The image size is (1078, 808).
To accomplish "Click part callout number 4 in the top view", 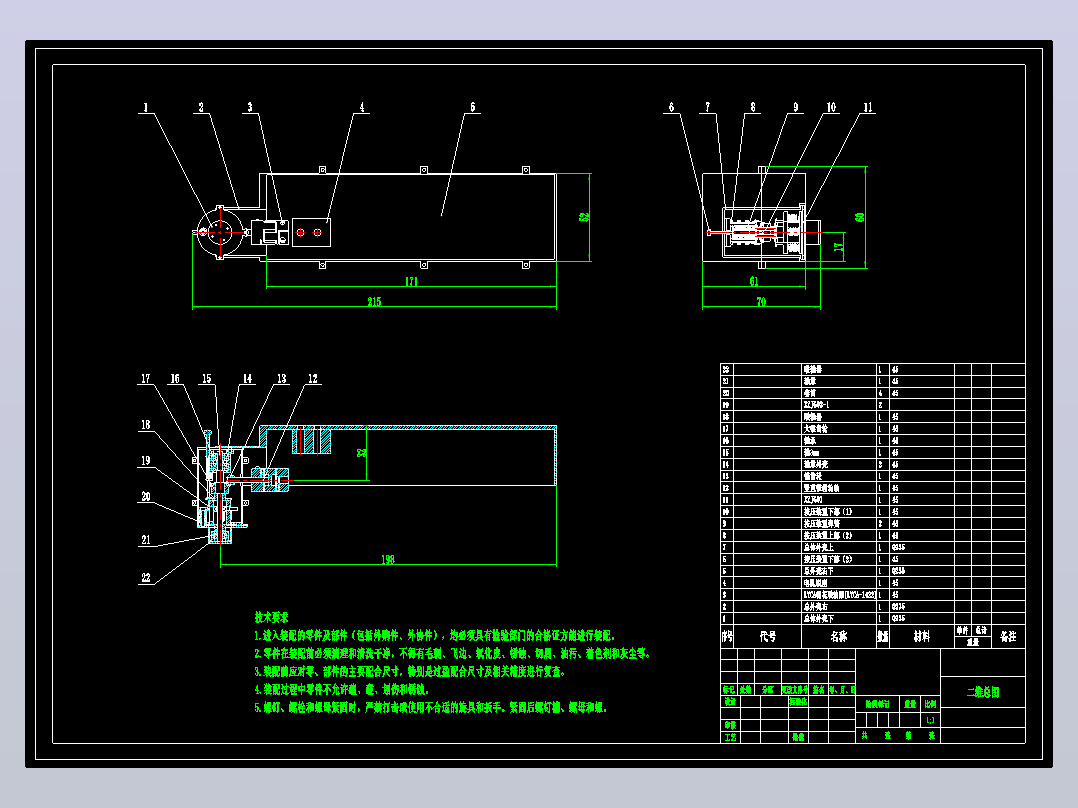I will [x=362, y=107].
